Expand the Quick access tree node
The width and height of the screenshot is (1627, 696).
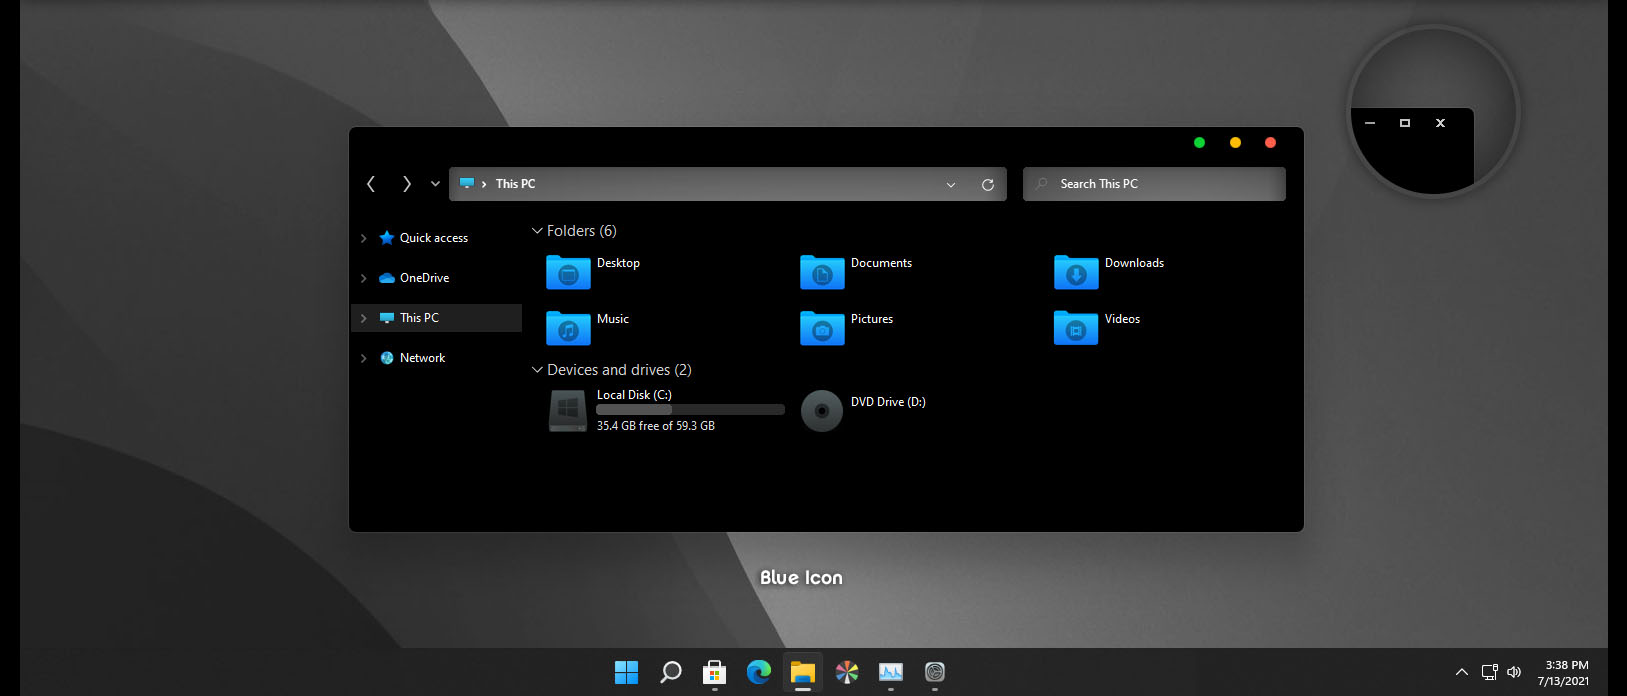pos(363,238)
